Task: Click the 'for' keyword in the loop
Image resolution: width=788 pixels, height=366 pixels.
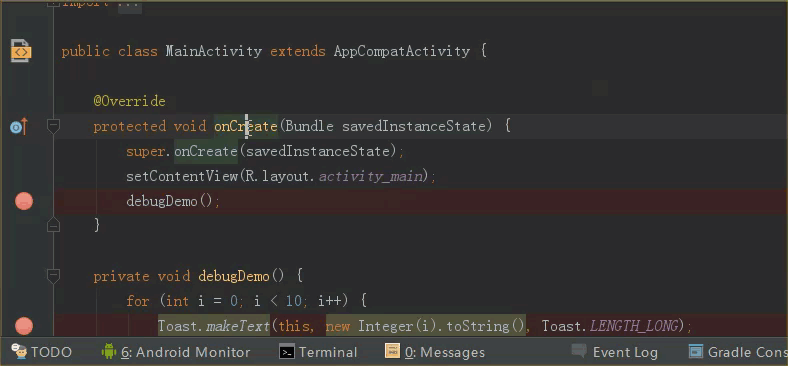Action: click(138, 301)
